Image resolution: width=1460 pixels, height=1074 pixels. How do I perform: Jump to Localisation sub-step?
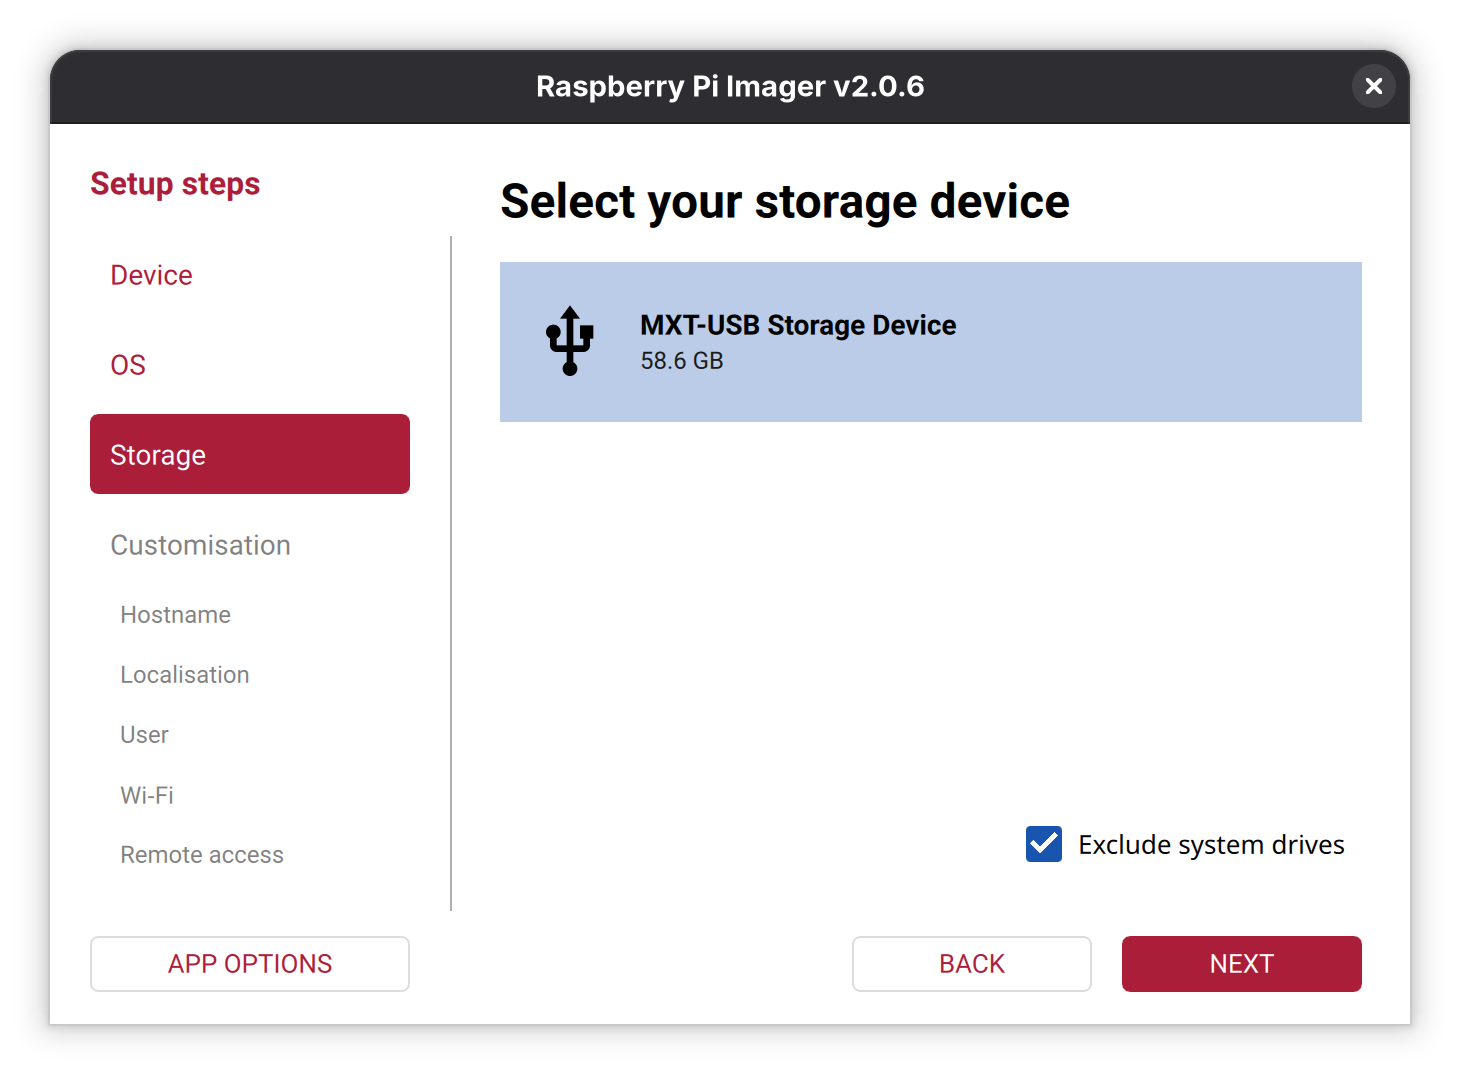185,675
